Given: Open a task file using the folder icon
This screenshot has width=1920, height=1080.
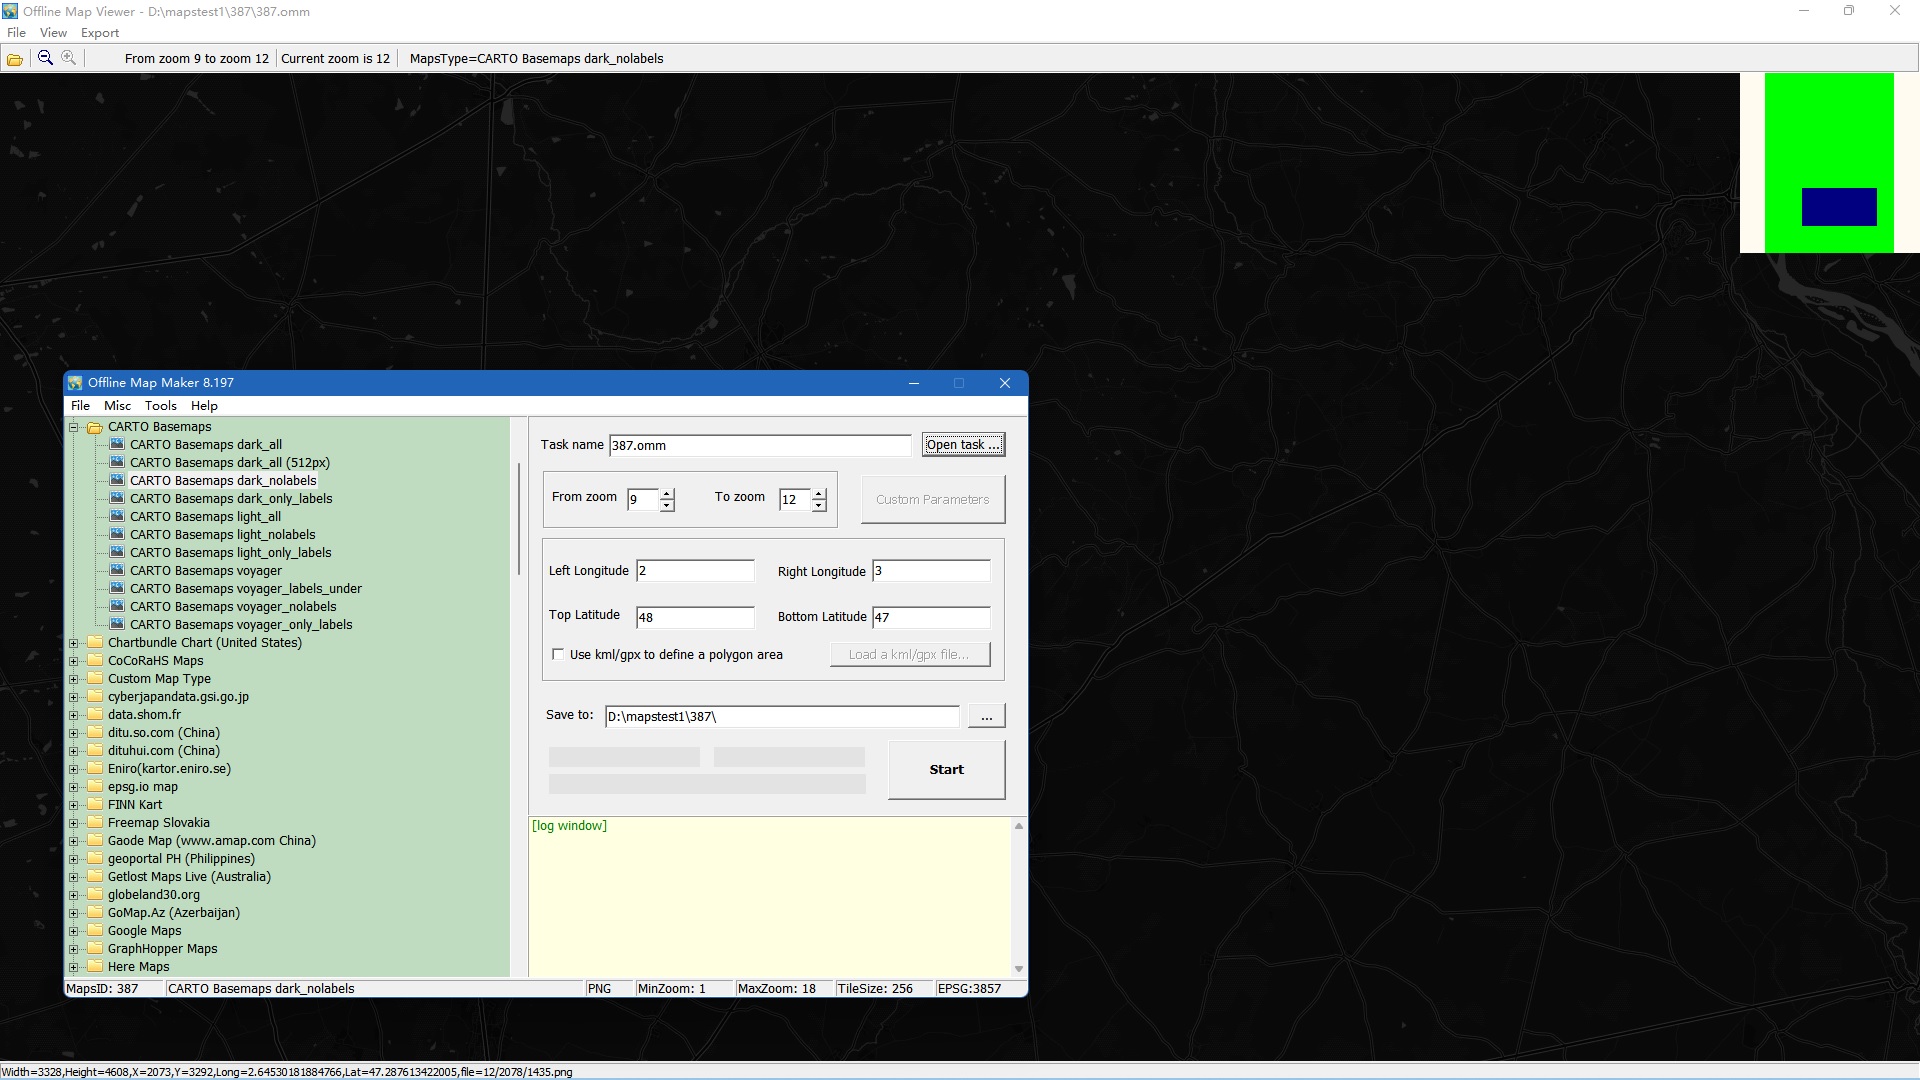Looking at the screenshot, I should pyautogui.click(x=14, y=58).
